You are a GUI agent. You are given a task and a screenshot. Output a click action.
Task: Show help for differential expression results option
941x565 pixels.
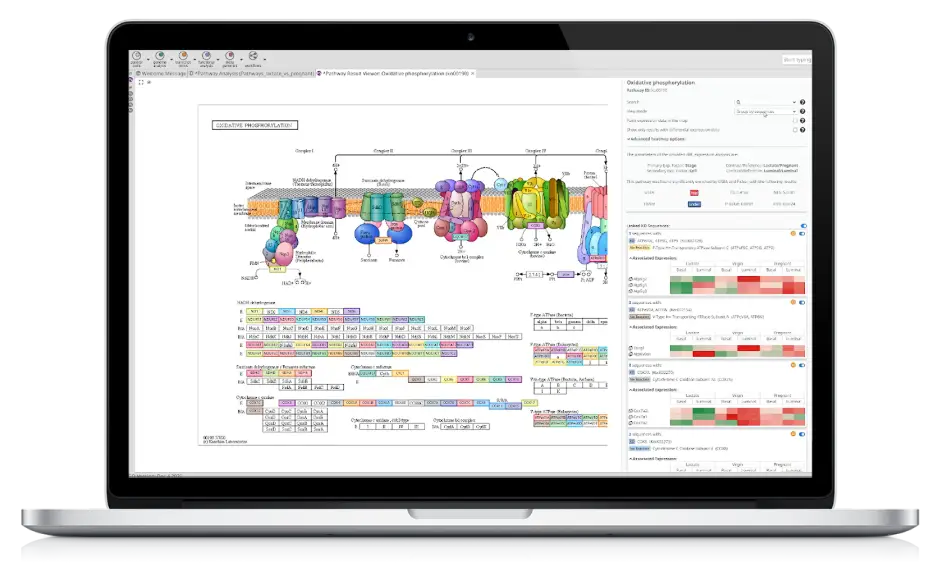point(802,130)
